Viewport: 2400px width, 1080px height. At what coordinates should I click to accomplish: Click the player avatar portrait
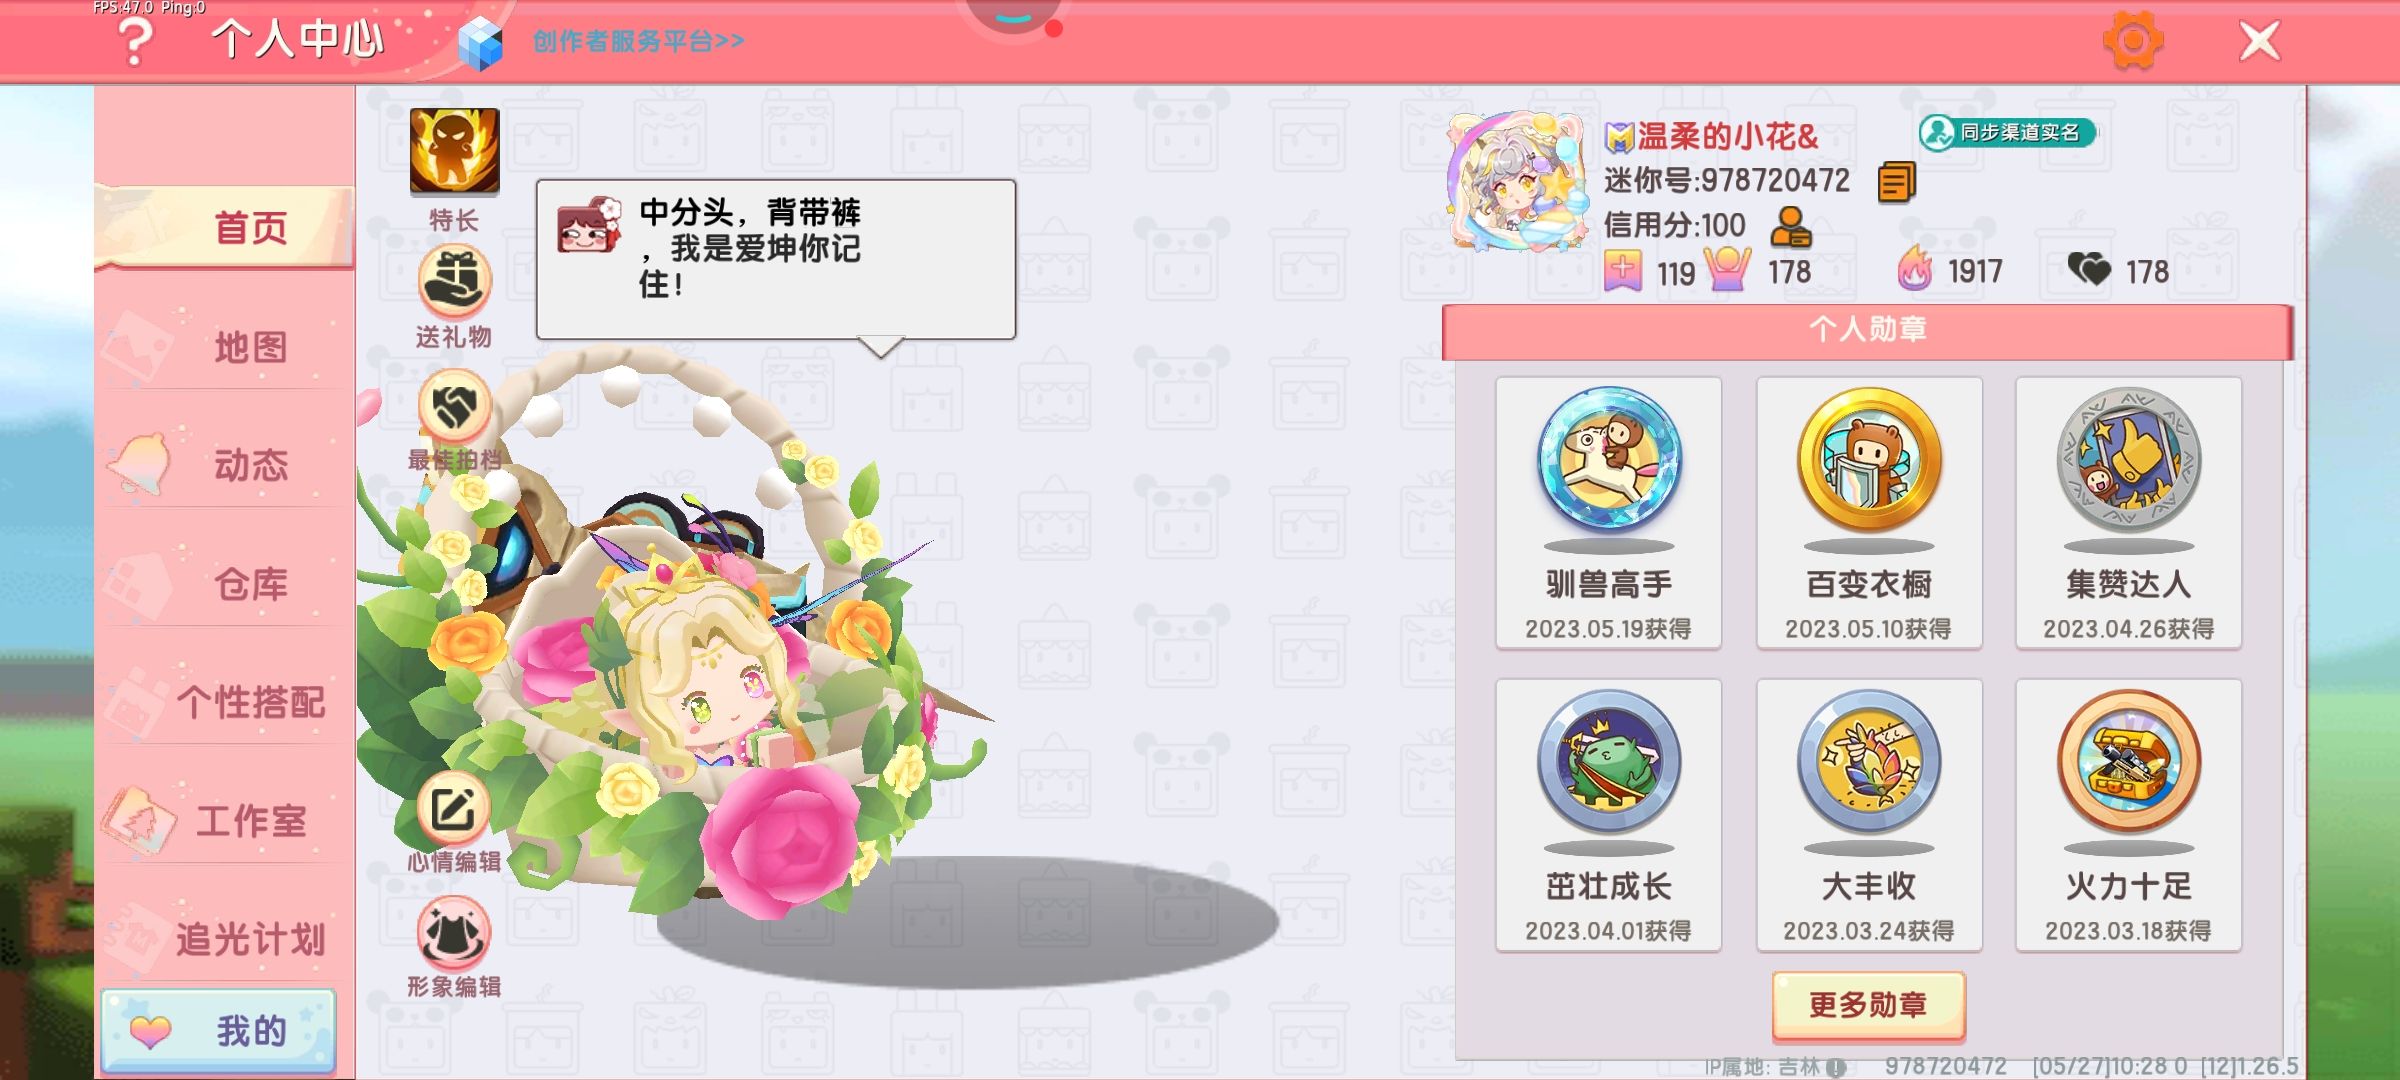tap(1518, 181)
